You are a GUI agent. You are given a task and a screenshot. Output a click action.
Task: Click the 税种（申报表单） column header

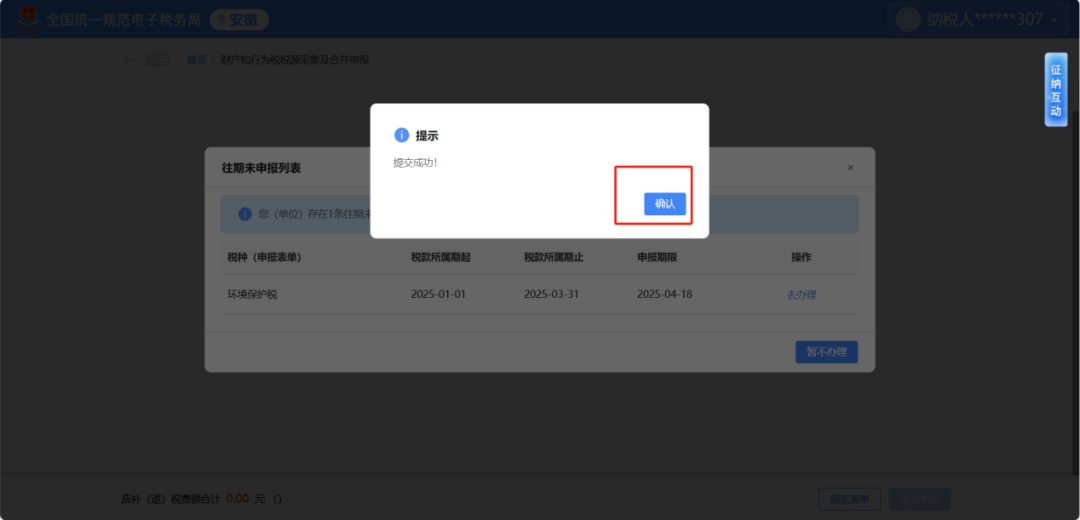[264, 257]
